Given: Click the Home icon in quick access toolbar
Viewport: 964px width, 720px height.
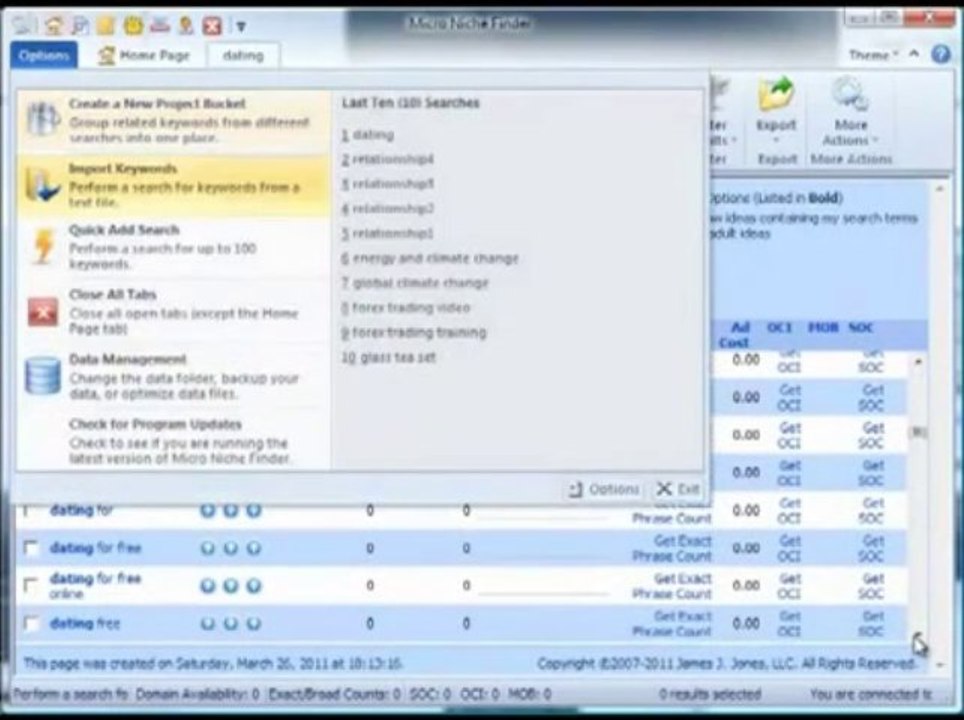Looking at the screenshot, I should pos(54,25).
